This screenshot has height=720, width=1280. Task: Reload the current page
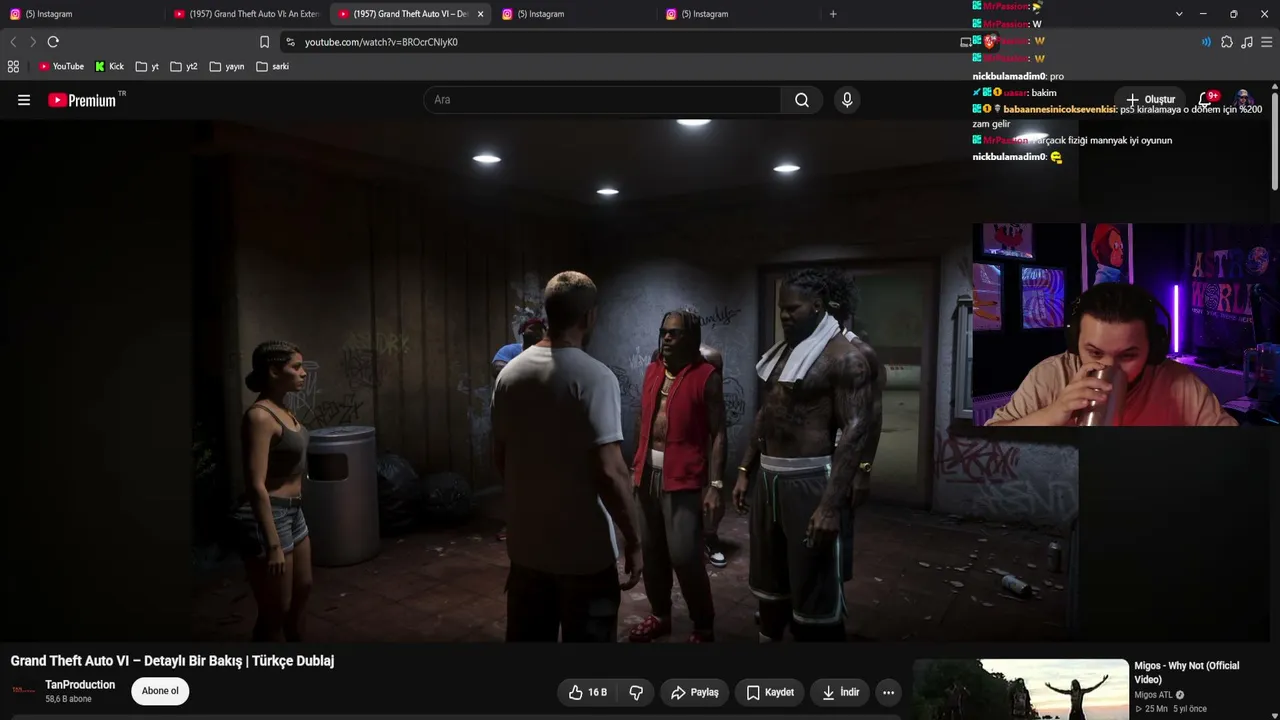pos(53,42)
